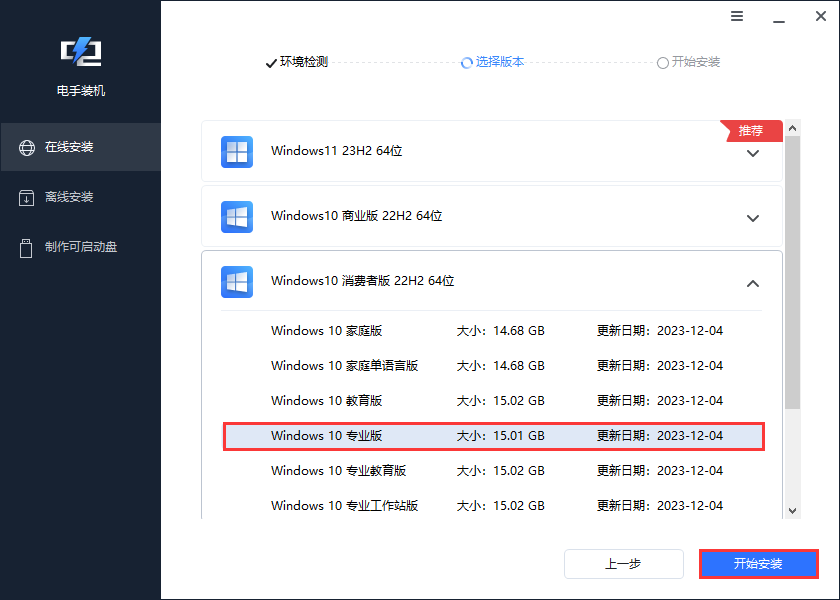Screen dimensions: 840x600
Task: Open the 制作可启动盘 tool
Action: click(x=80, y=248)
